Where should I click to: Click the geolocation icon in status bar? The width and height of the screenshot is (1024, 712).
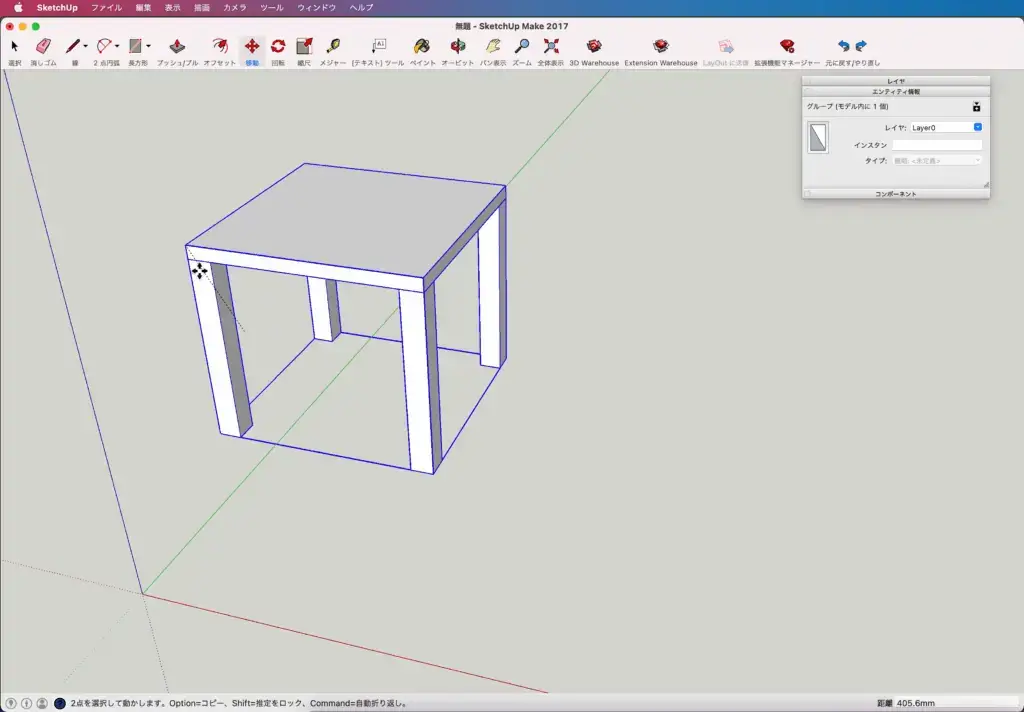click(11, 704)
